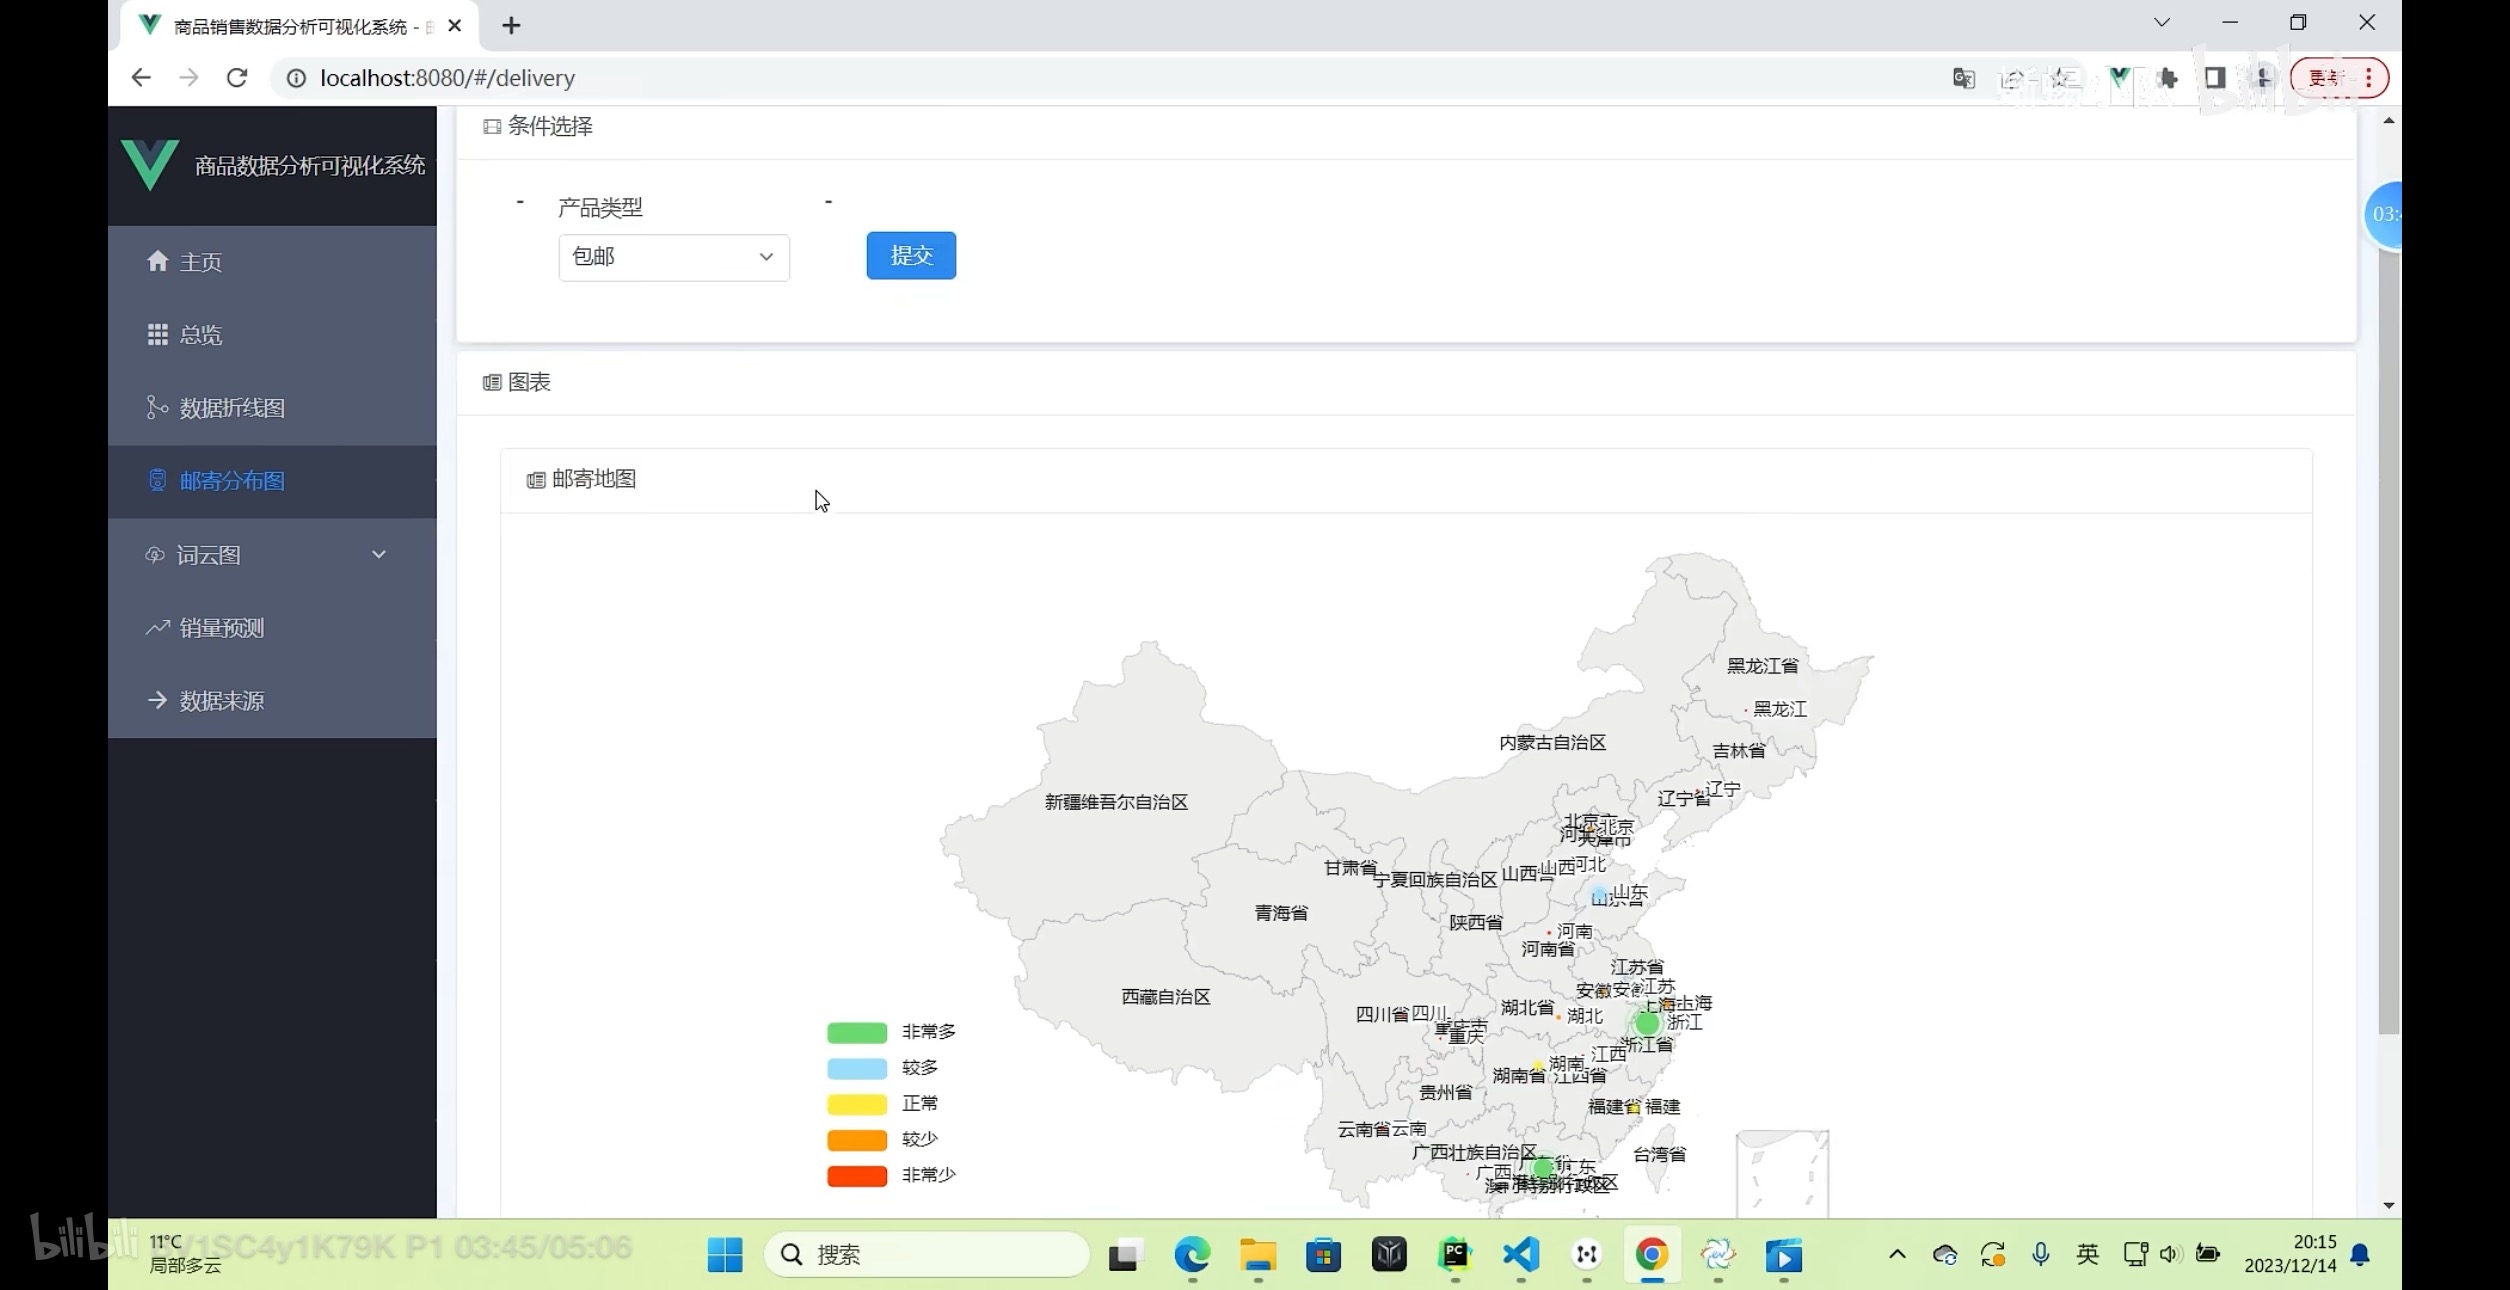
Task: Switch to the 商品销售数据分析可视化系统 browser tab
Action: pos(290,27)
